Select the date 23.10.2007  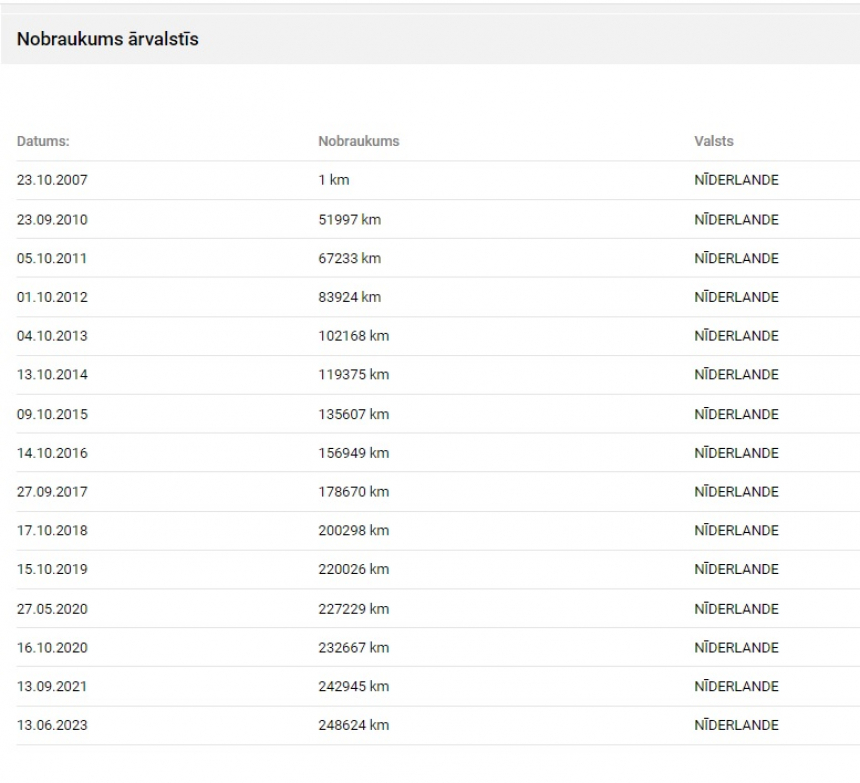coord(52,180)
